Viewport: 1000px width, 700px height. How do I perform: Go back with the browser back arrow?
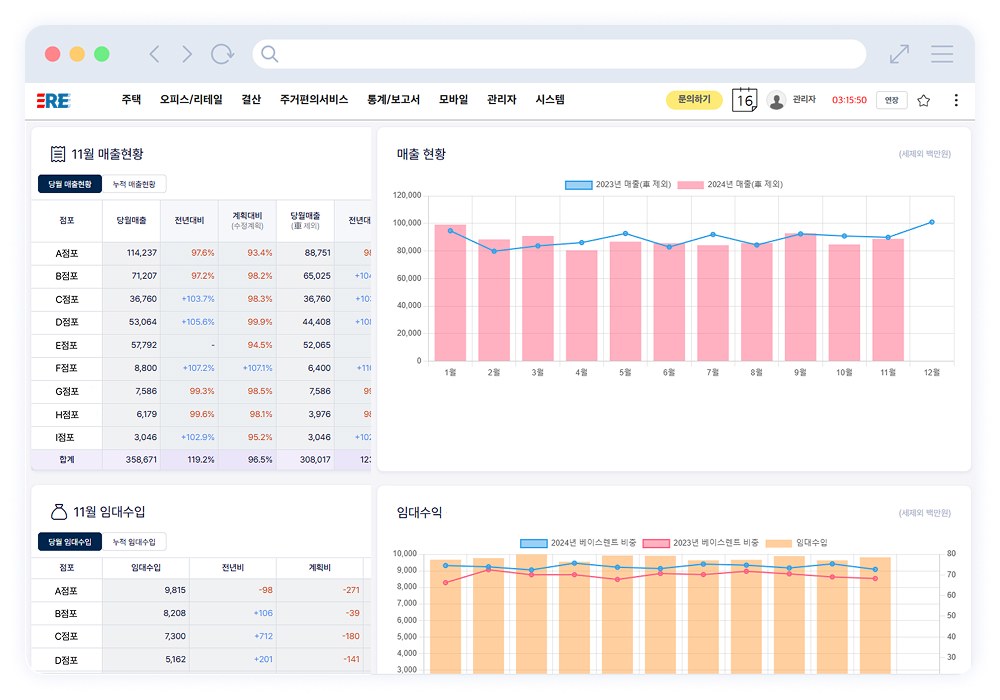[154, 54]
